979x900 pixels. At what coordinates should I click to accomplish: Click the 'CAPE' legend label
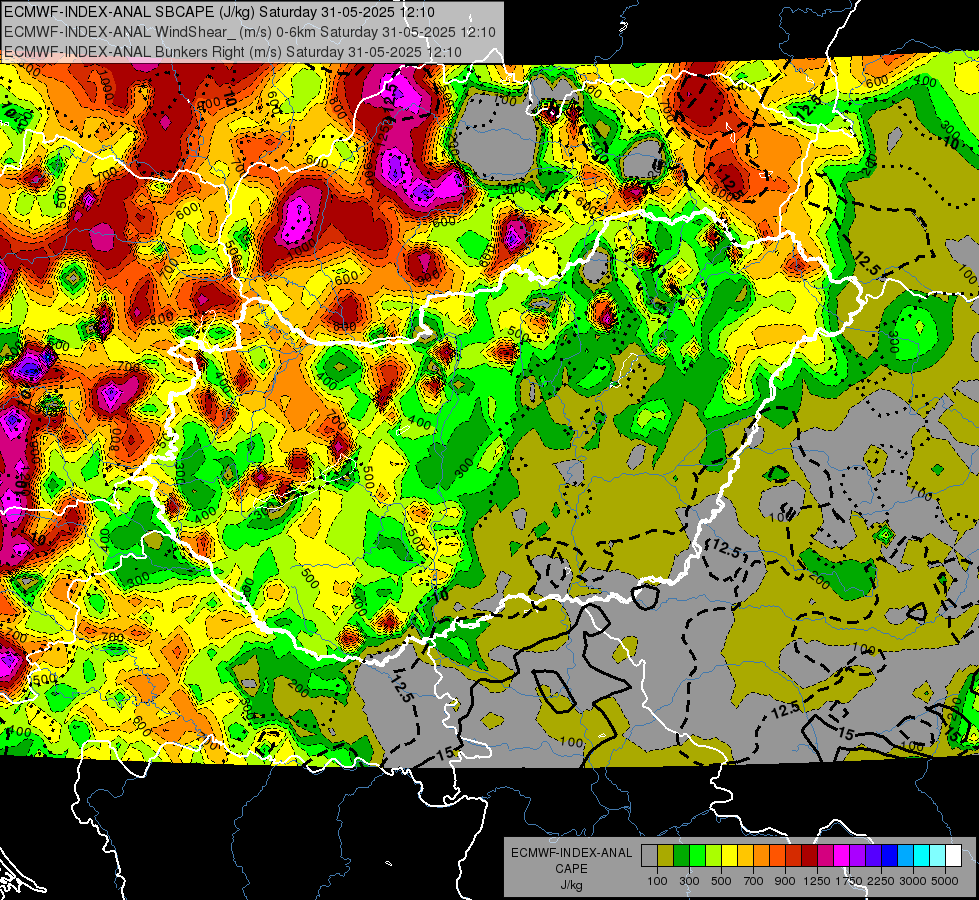[571, 869]
